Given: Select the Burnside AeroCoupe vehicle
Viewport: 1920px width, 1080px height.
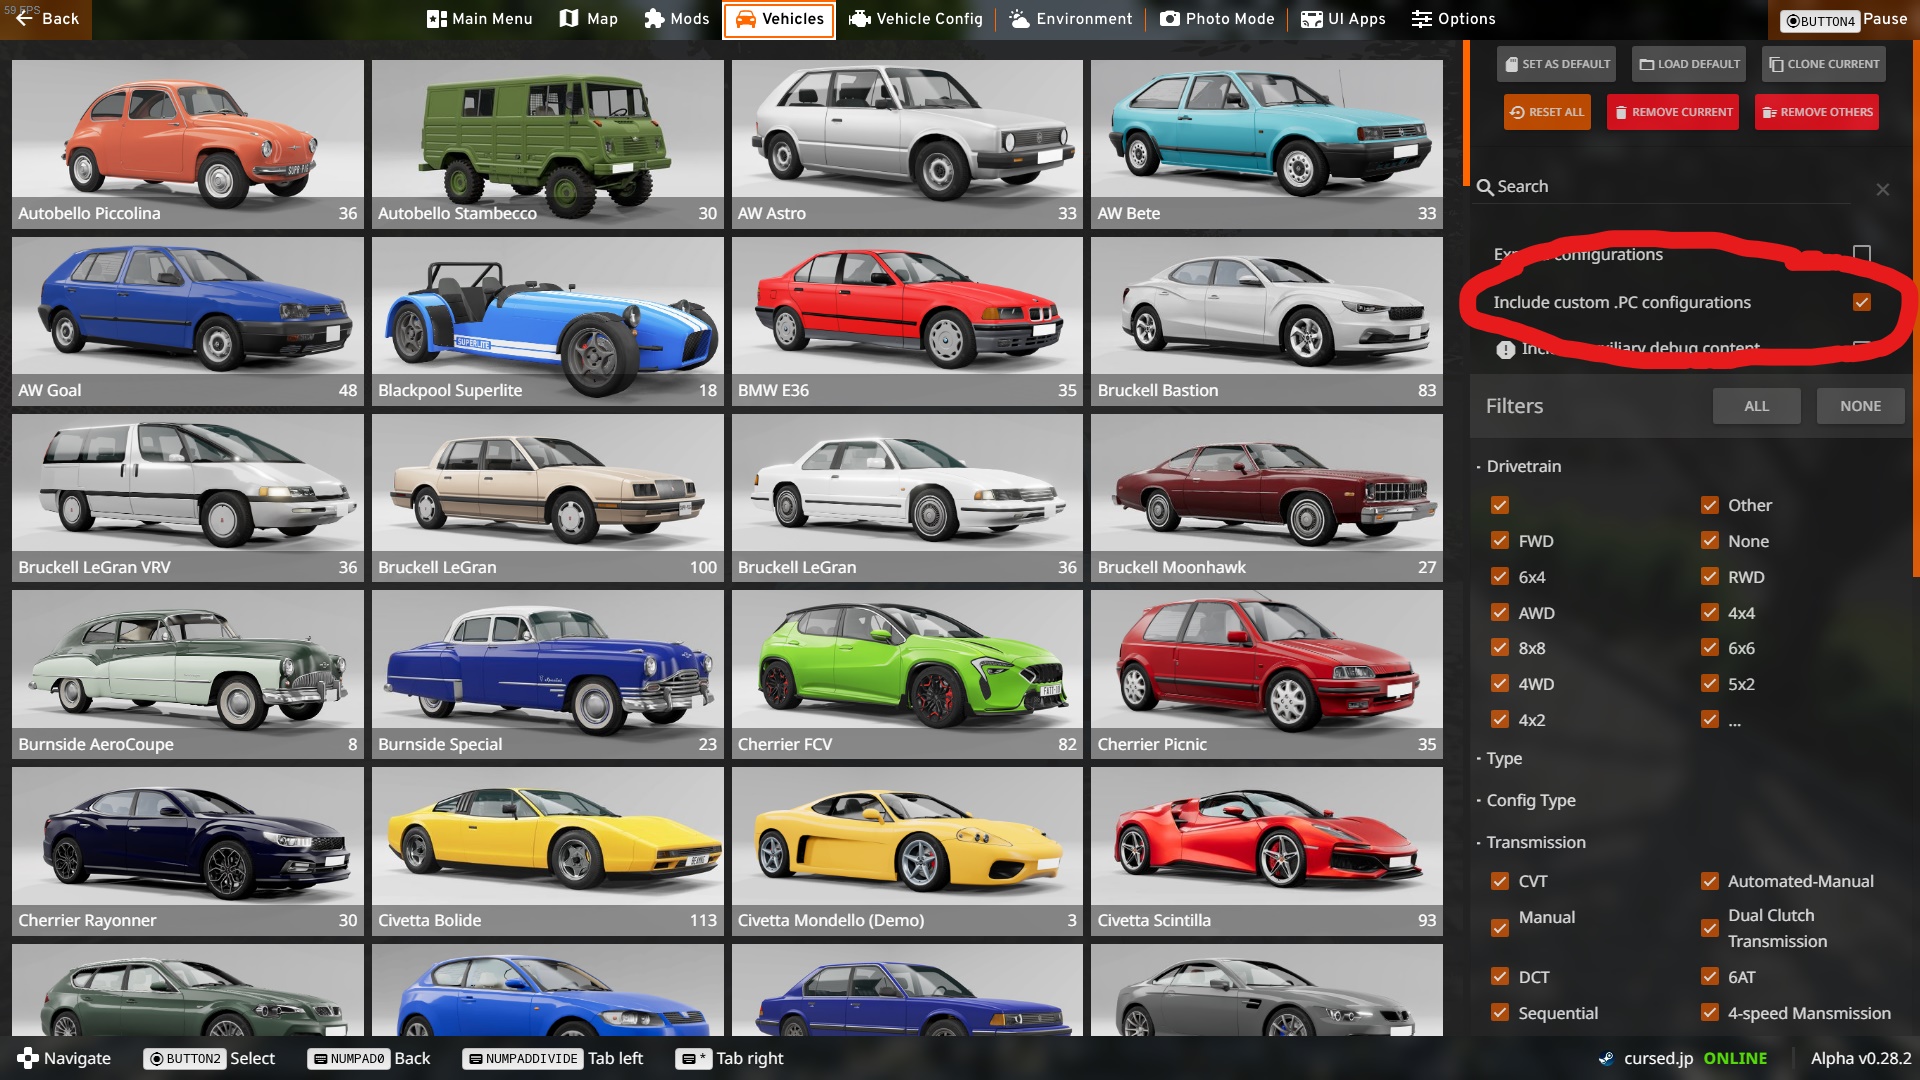Looking at the screenshot, I should [188, 674].
